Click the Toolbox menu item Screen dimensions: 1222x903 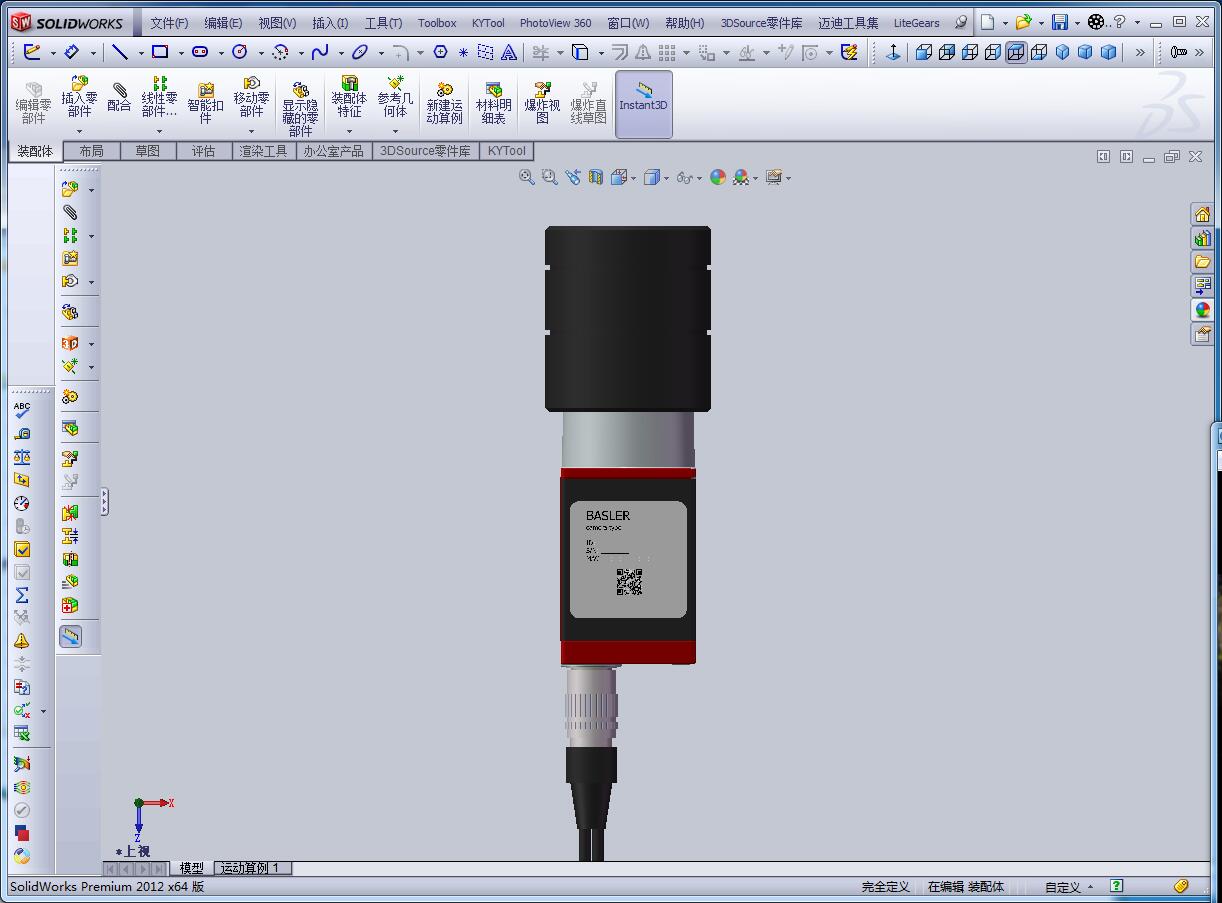tap(437, 23)
